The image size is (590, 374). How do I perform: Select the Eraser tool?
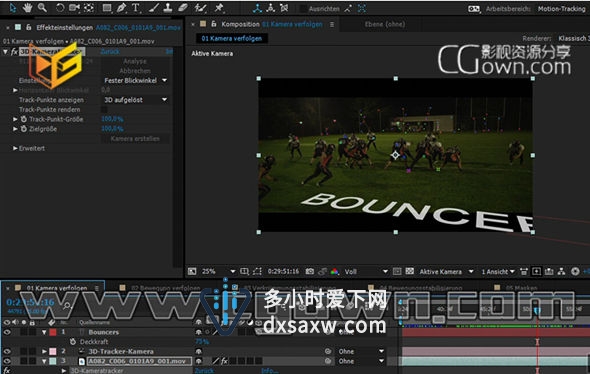click(183, 8)
